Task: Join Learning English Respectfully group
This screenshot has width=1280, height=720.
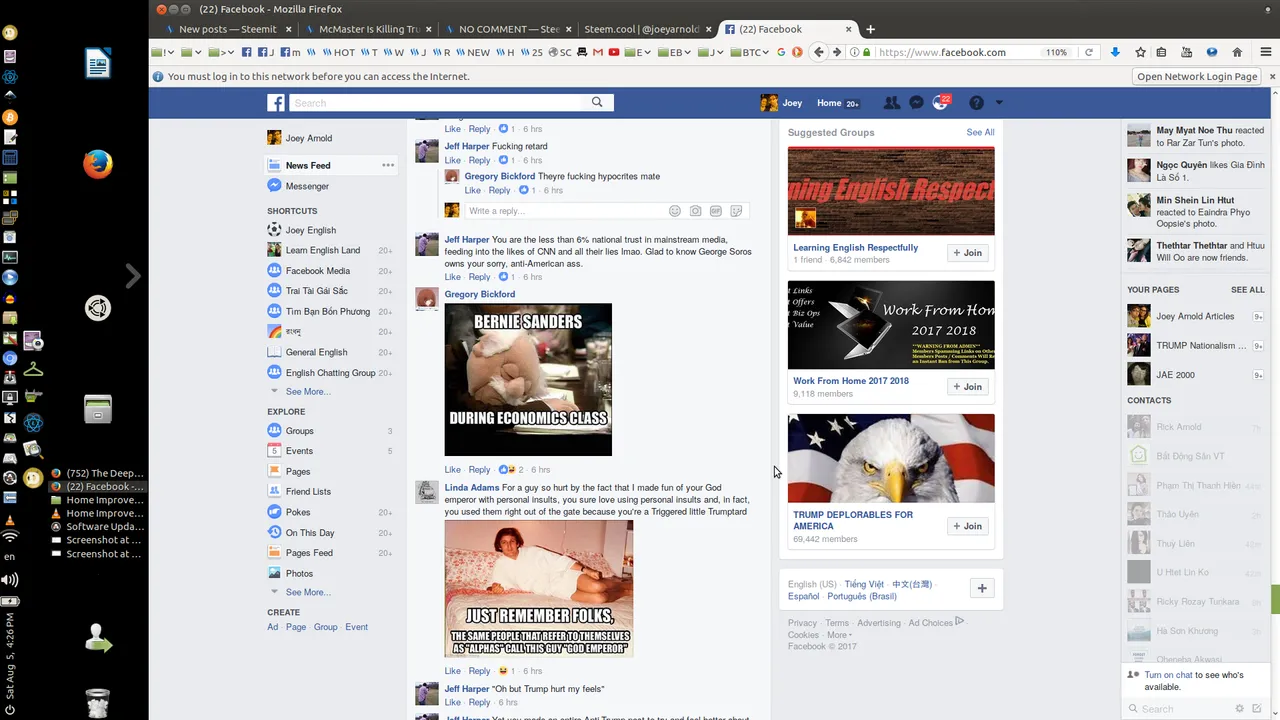Action: [x=967, y=253]
